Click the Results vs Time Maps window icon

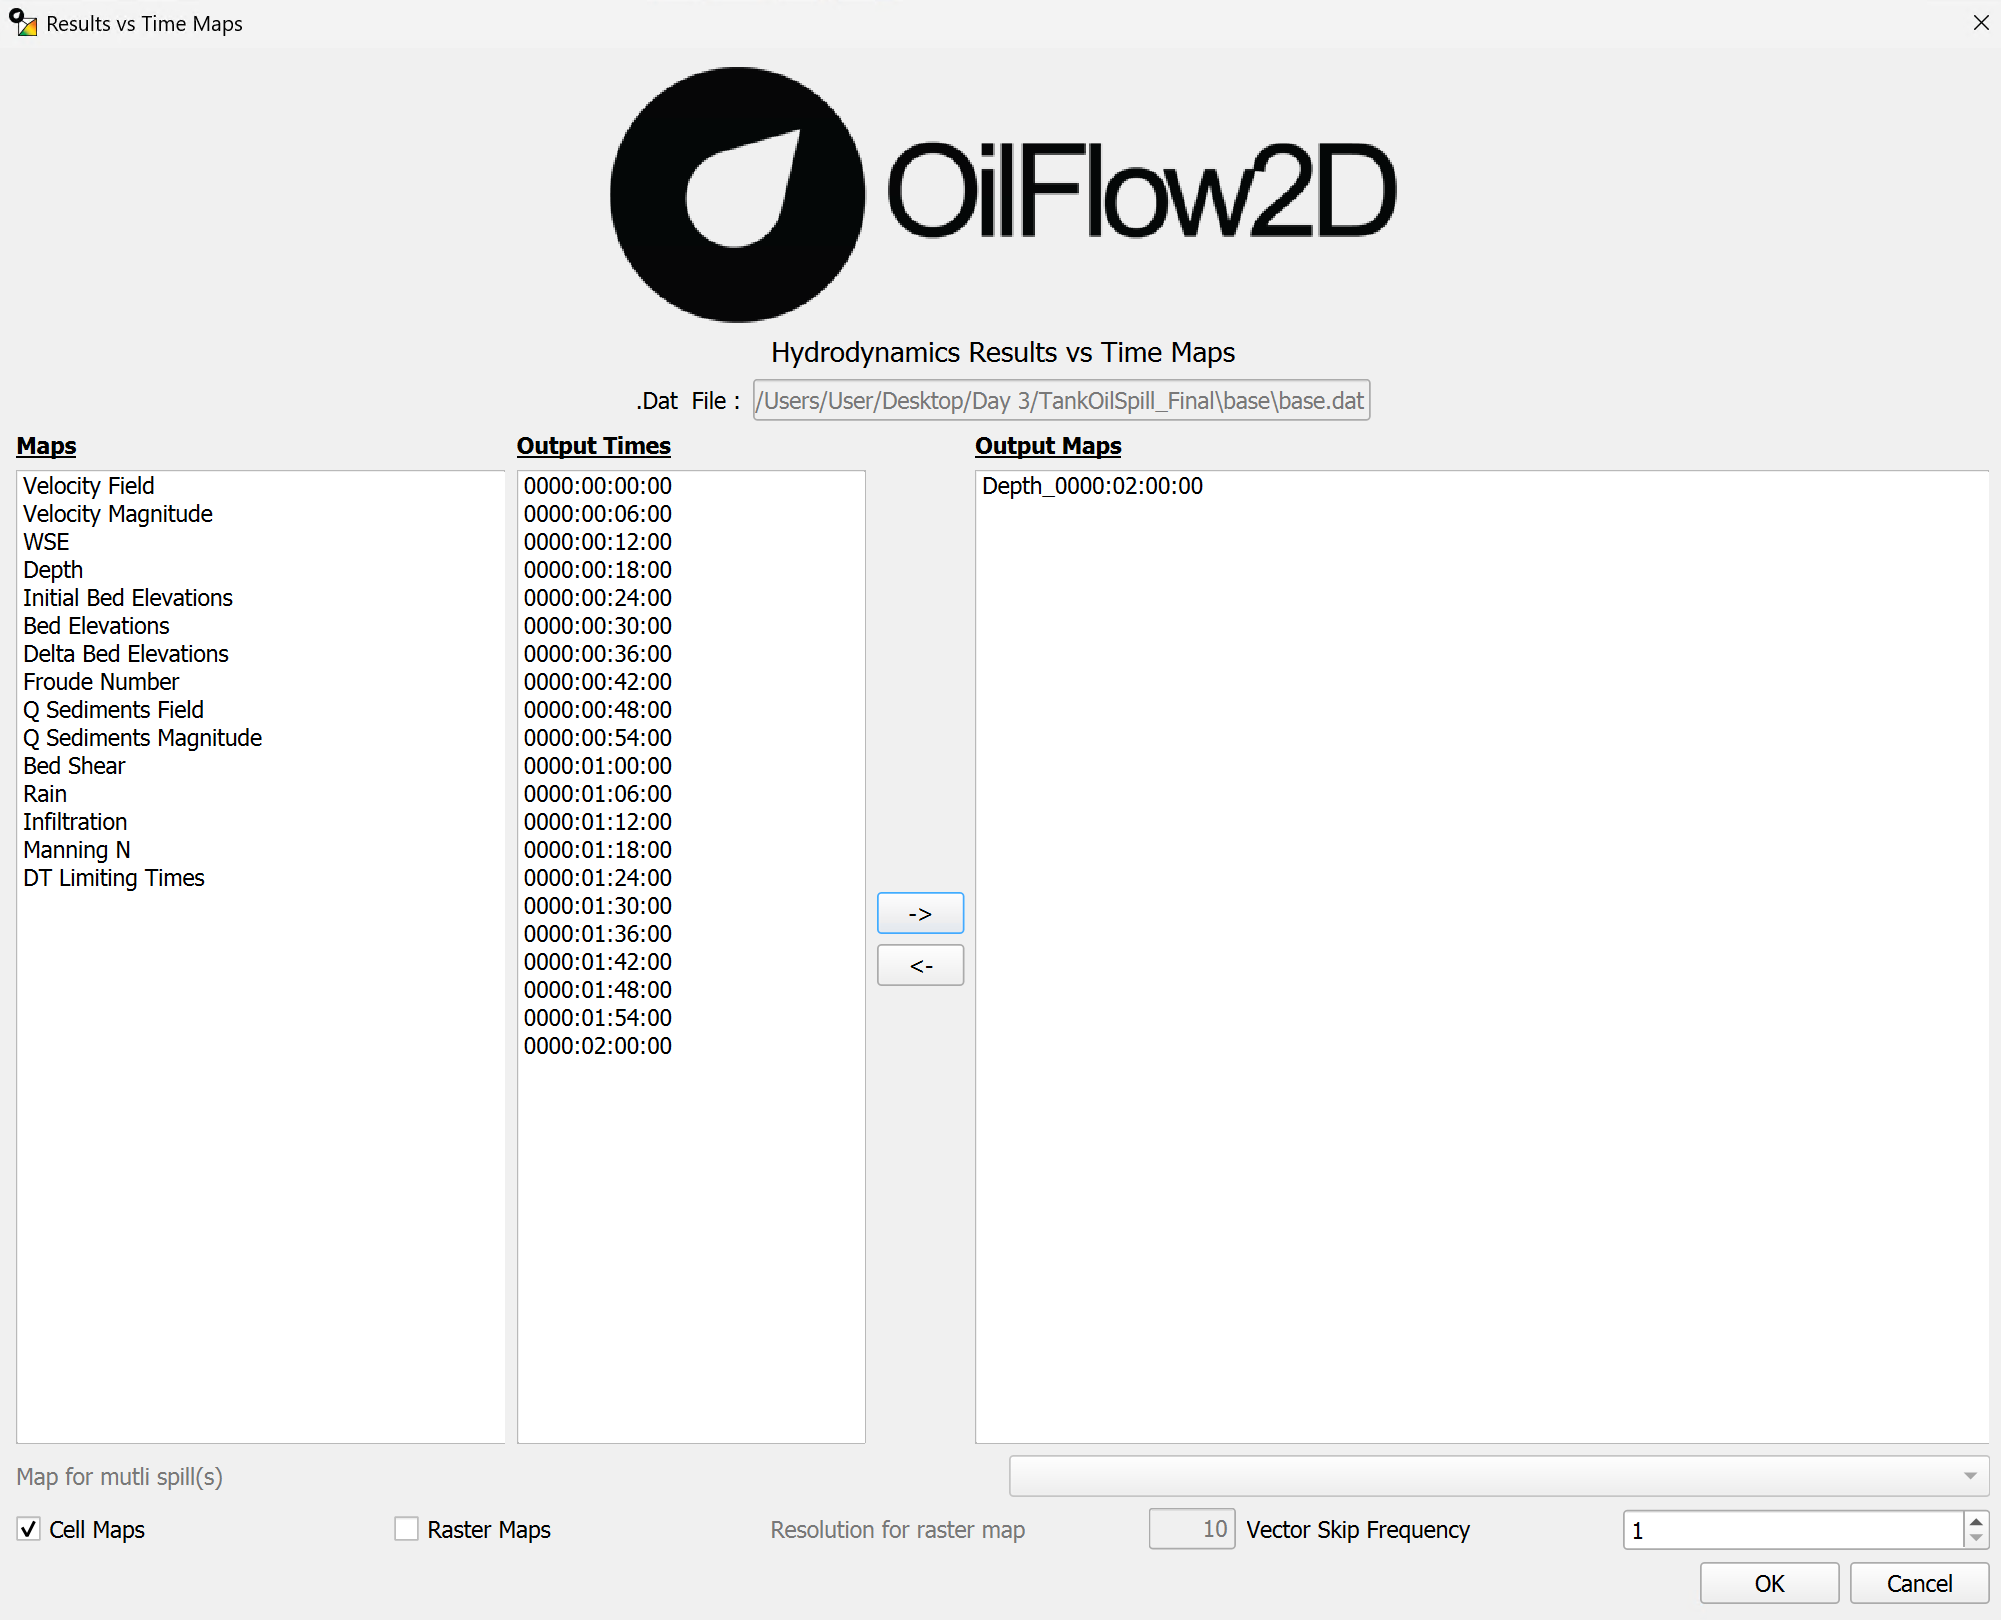23,23
